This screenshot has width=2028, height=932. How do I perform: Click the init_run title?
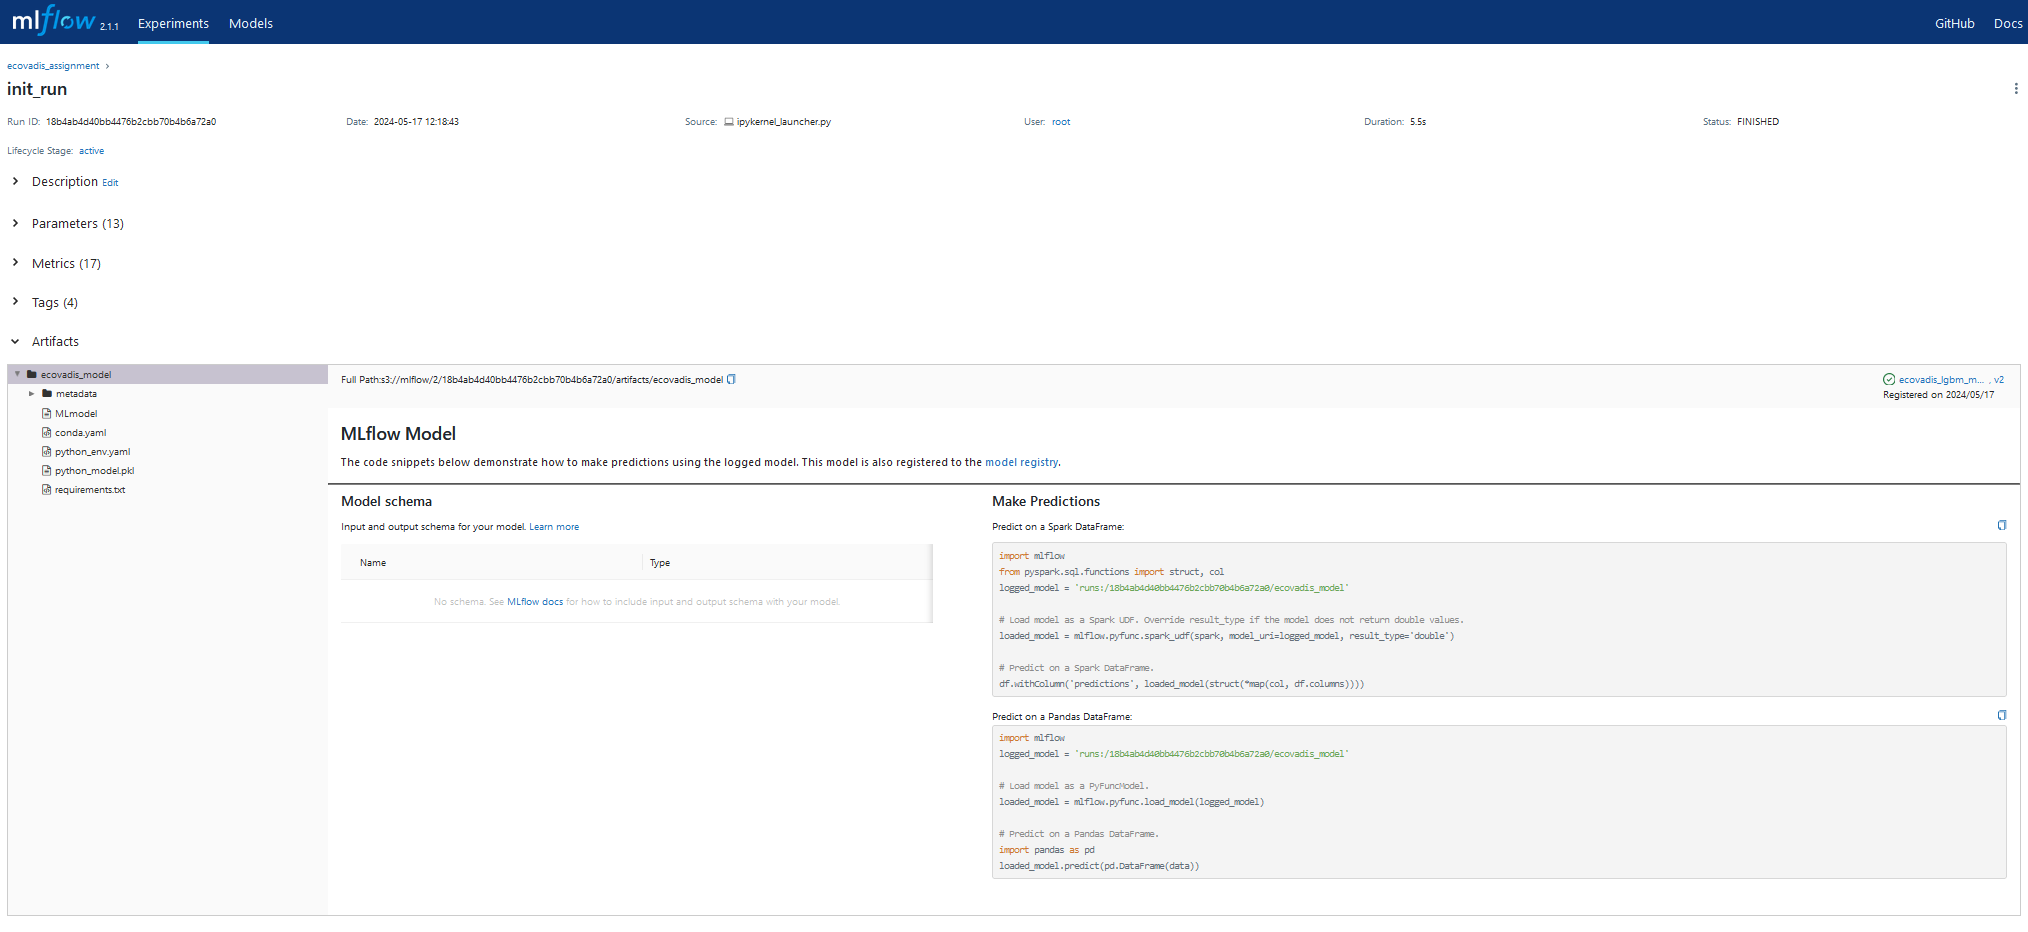click(37, 89)
